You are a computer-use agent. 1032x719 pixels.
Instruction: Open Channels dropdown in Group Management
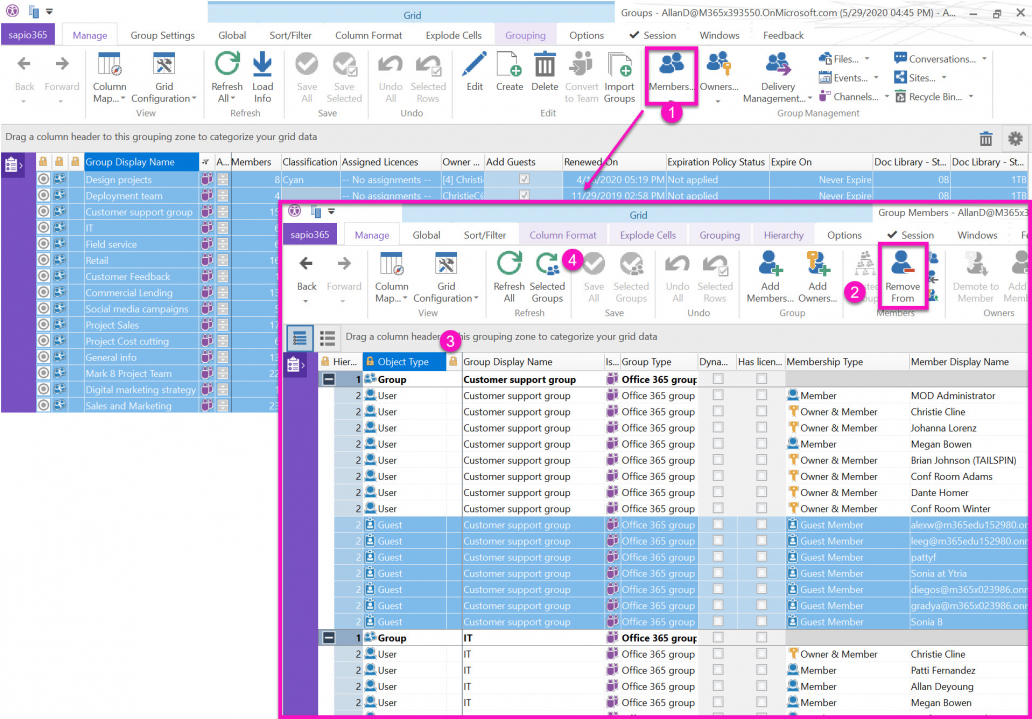(x=852, y=97)
